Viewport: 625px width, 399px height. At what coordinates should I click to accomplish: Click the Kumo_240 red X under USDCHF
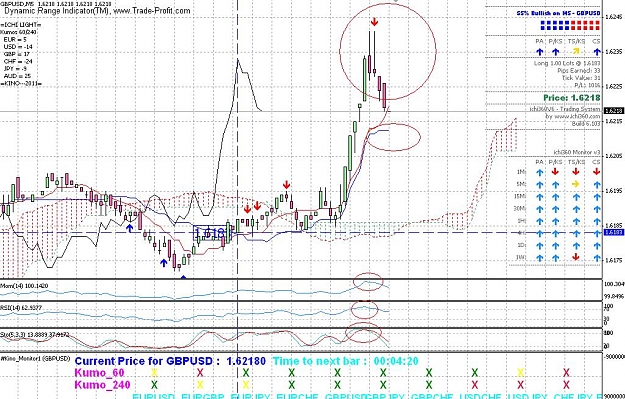[475, 385]
